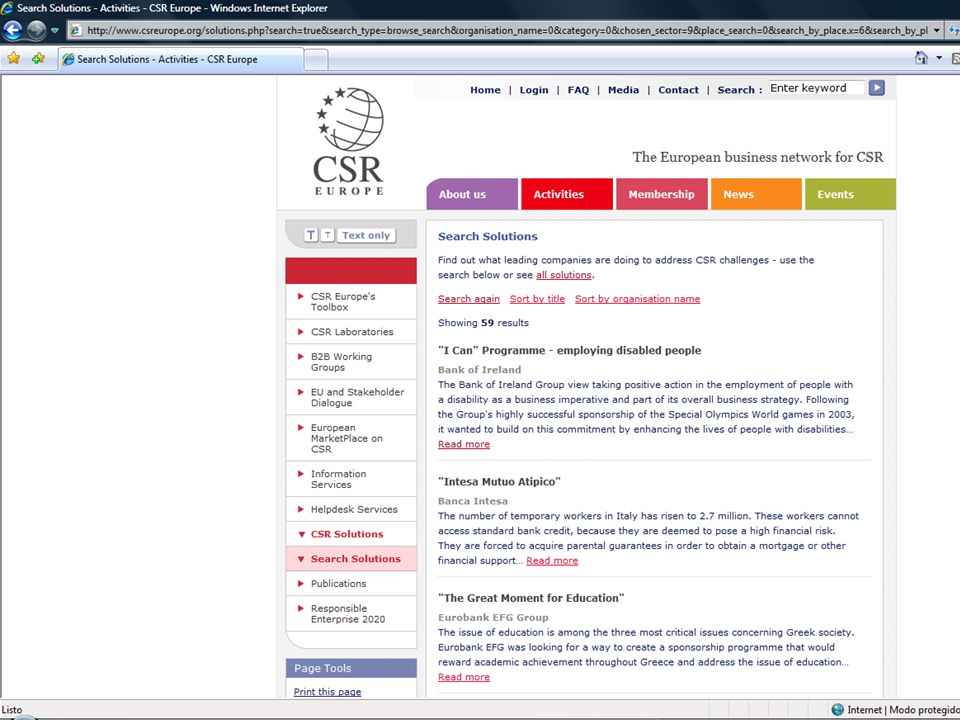Viewport: 960px width, 720px height.
Task: Collapse the CSR Solutions sidebar section
Action: (x=351, y=534)
